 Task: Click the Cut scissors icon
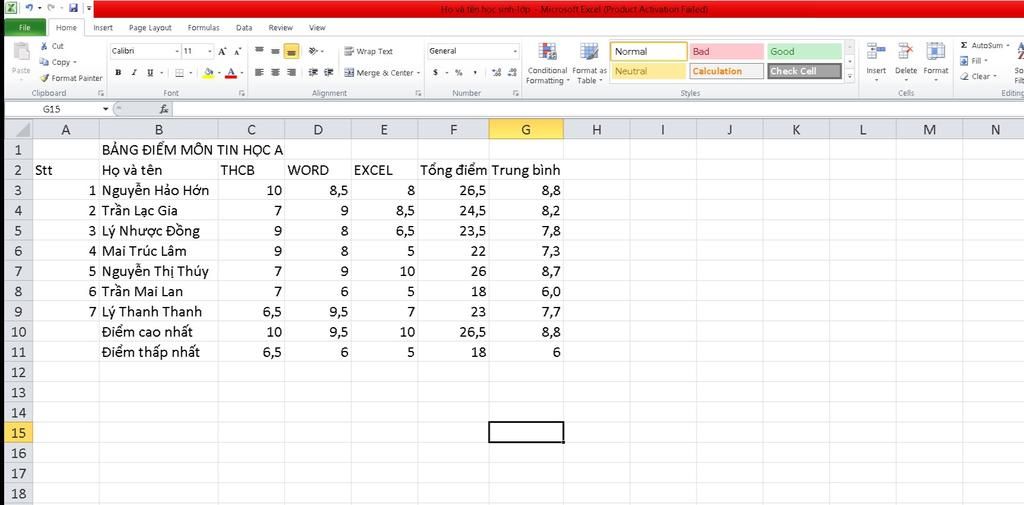(x=44, y=46)
